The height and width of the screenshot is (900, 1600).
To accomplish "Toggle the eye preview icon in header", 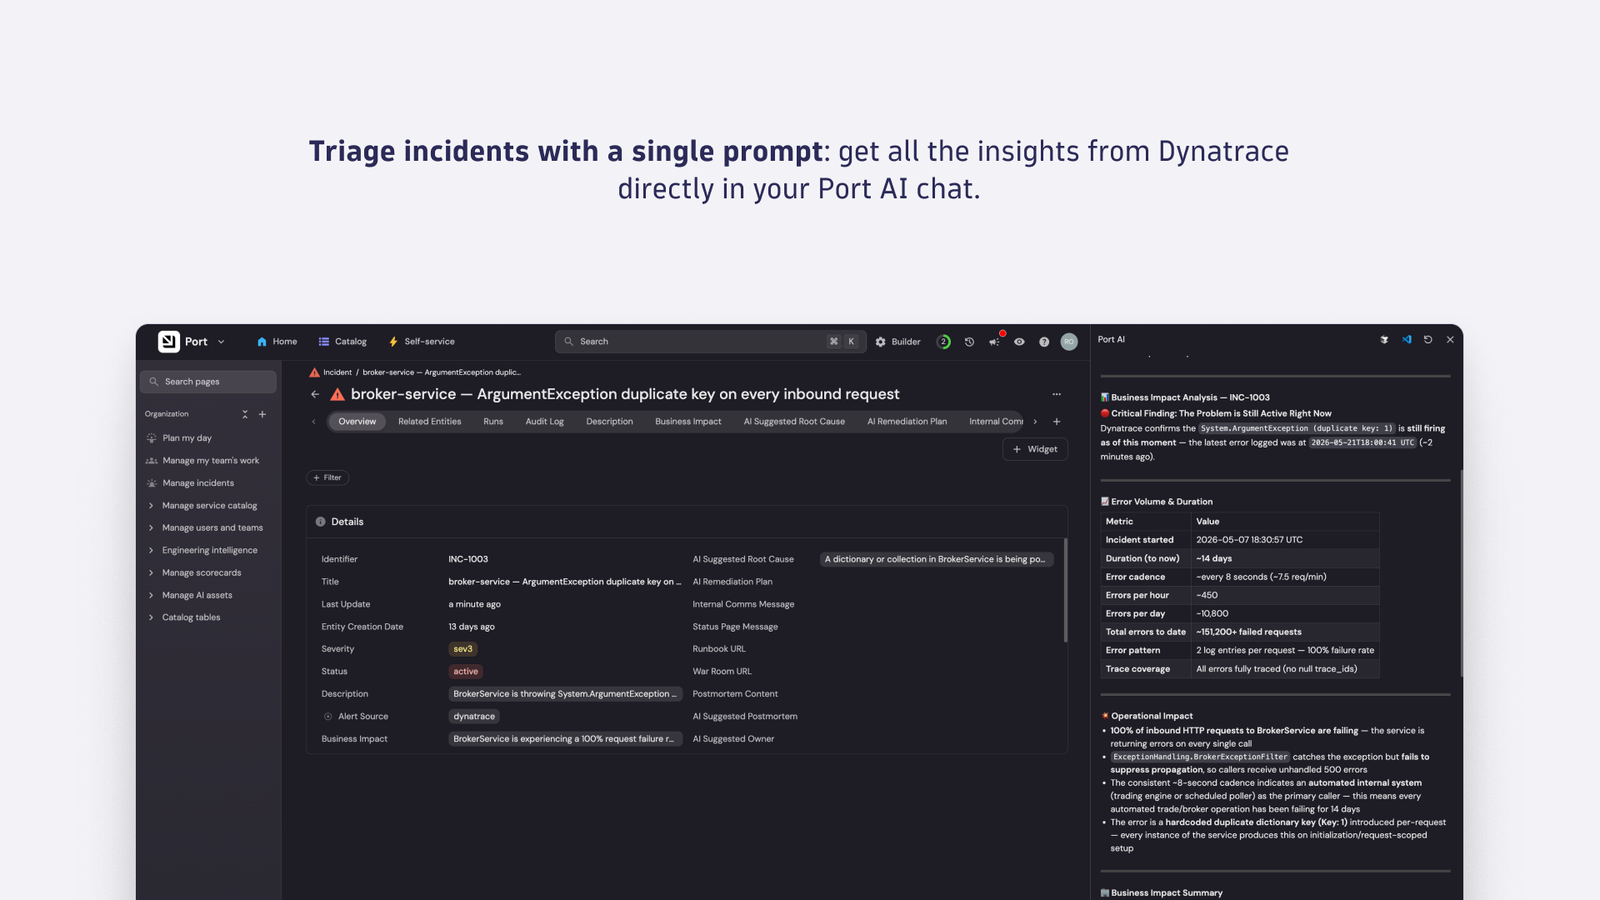I will 1019,342.
